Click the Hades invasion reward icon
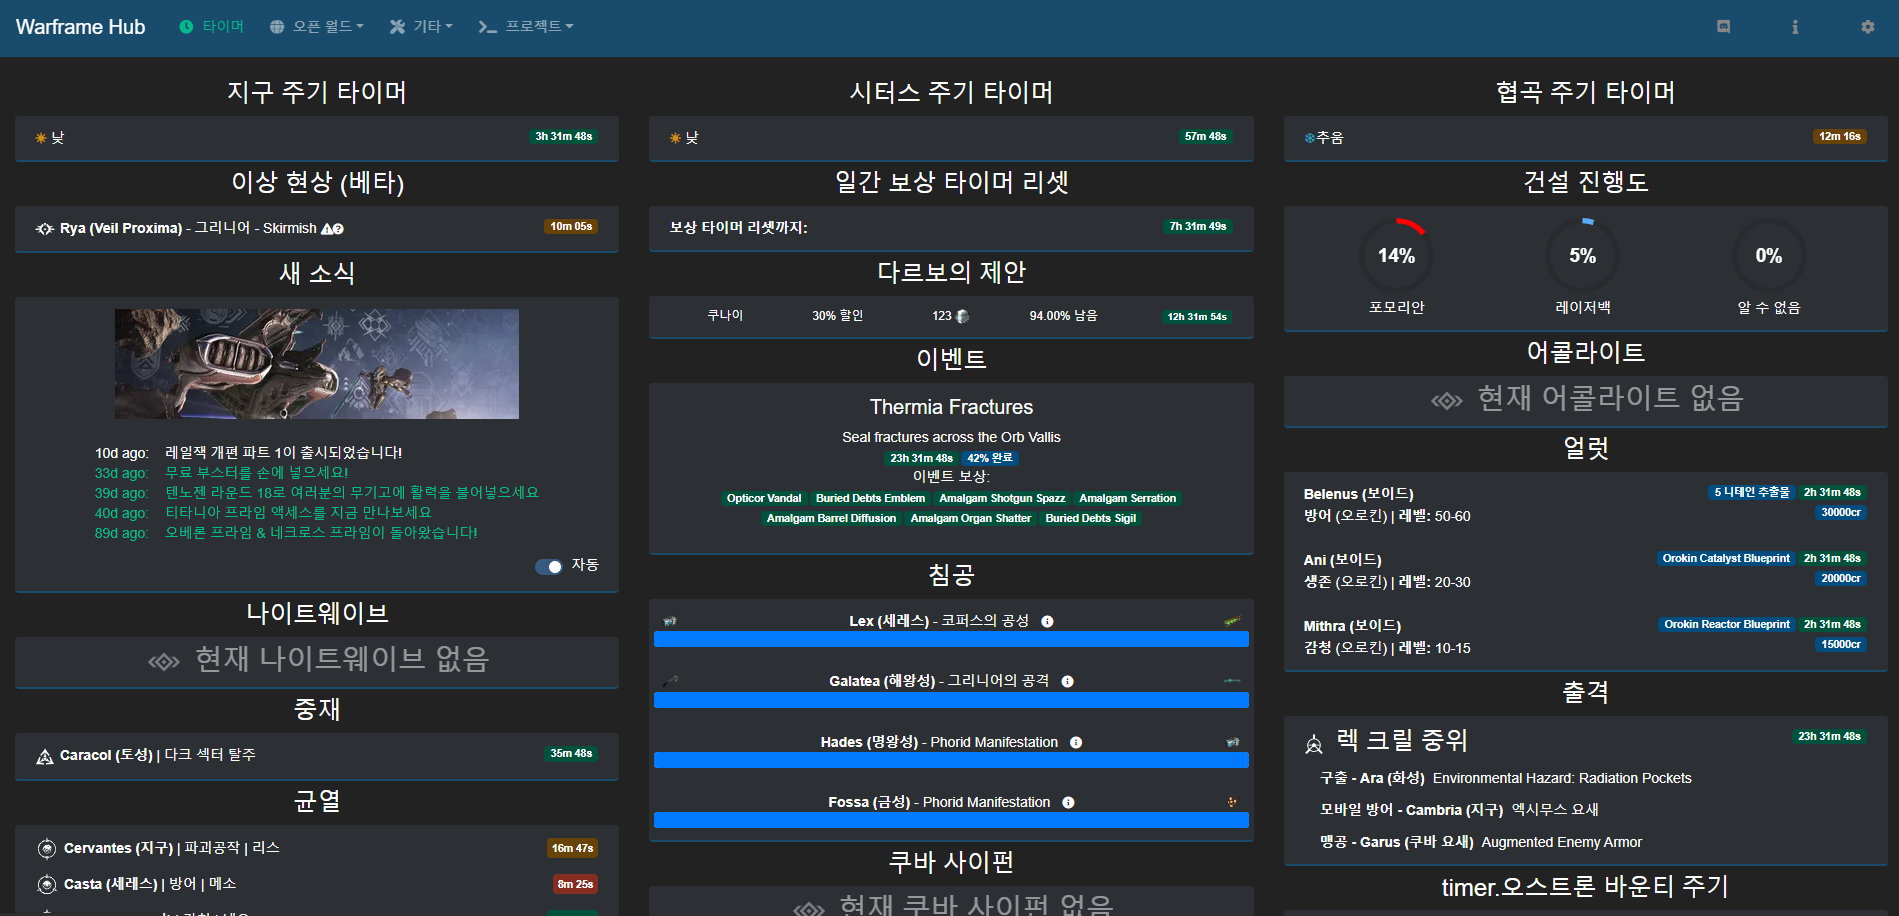1899x916 pixels. coord(1233,742)
